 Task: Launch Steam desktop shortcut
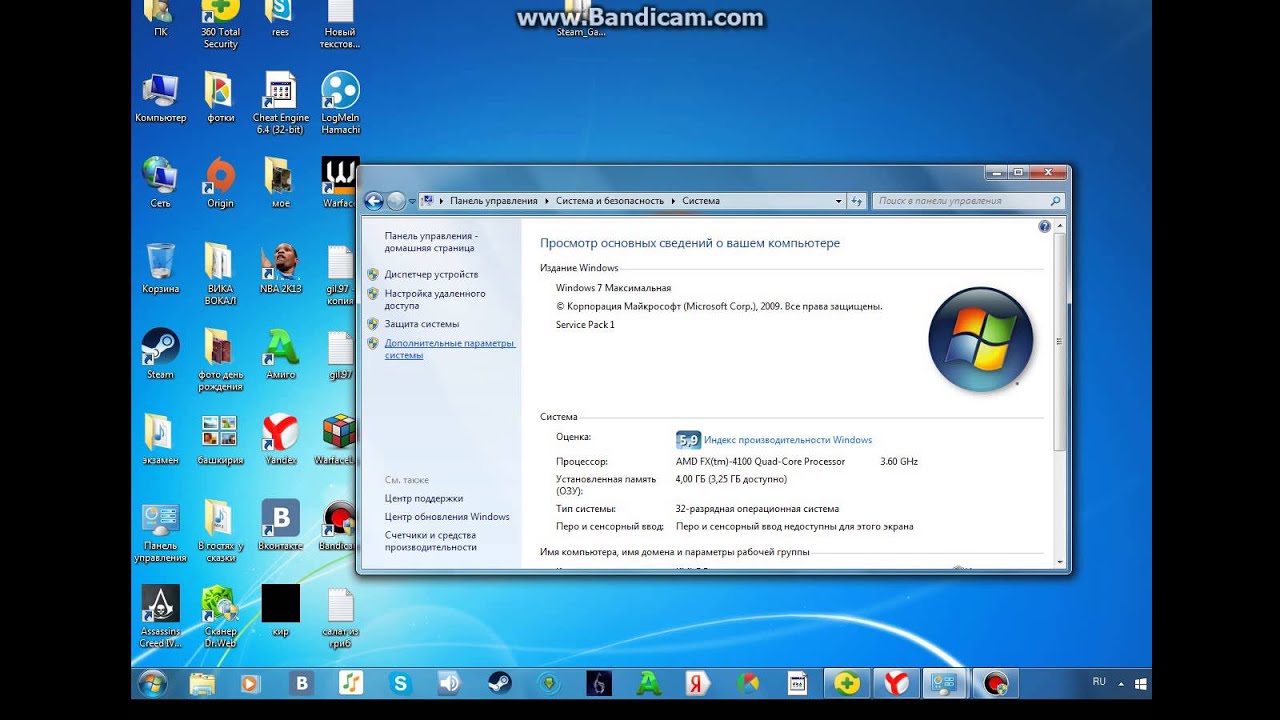pyautogui.click(x=160, y=355)
